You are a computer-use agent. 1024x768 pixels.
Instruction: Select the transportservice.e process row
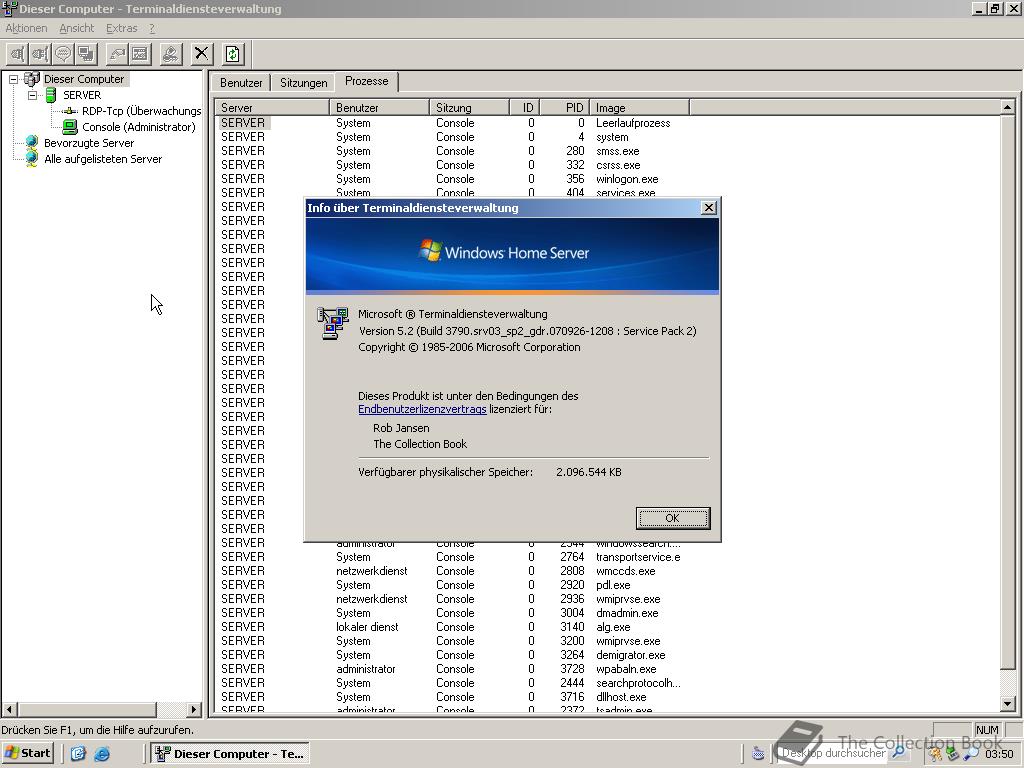[x=607, y=557]
